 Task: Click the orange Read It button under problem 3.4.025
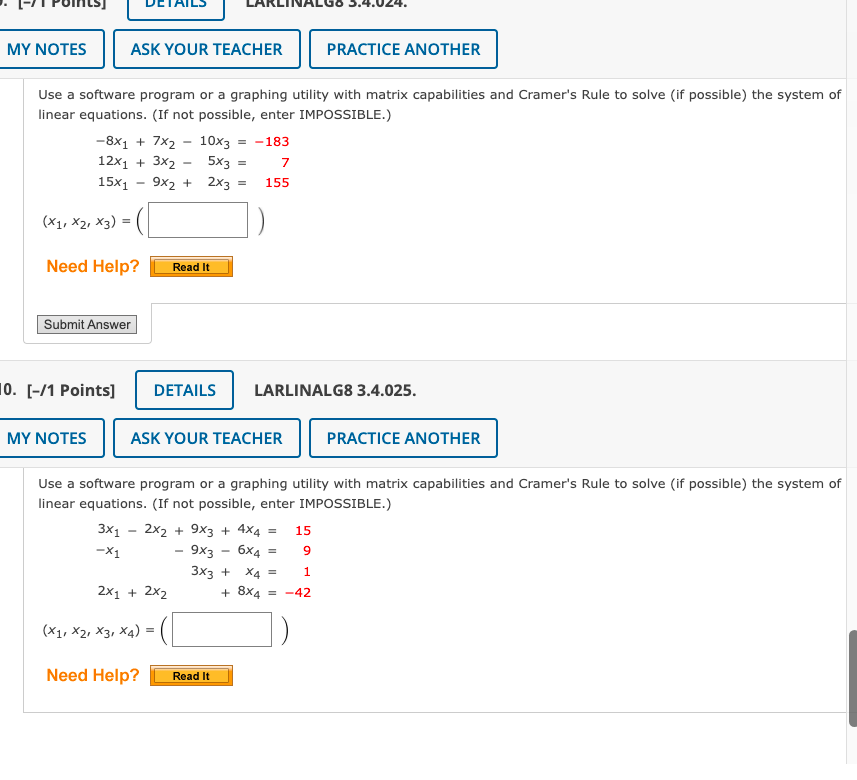tap(191, 675)
